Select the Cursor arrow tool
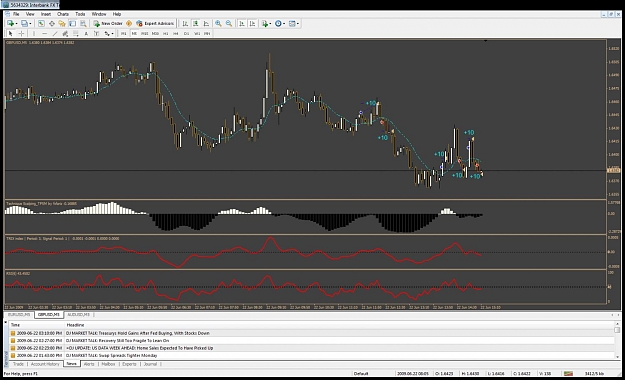Screen dimensions: 625x380 point(11,33)
